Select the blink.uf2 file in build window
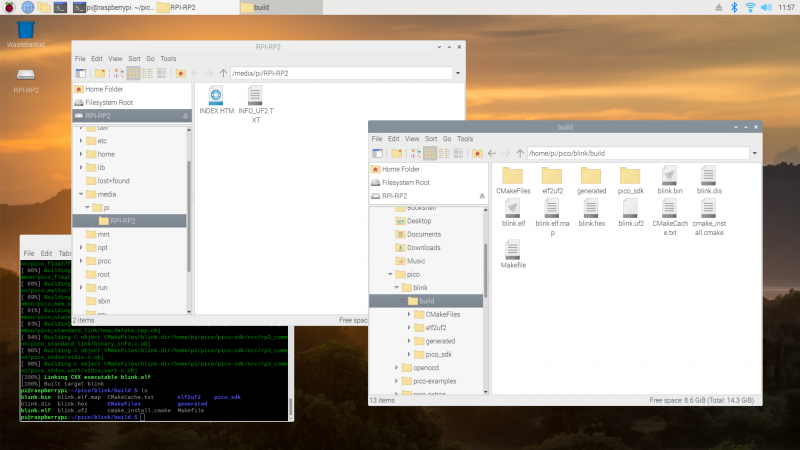Screen dimensions: 800x450 (631, 210)
